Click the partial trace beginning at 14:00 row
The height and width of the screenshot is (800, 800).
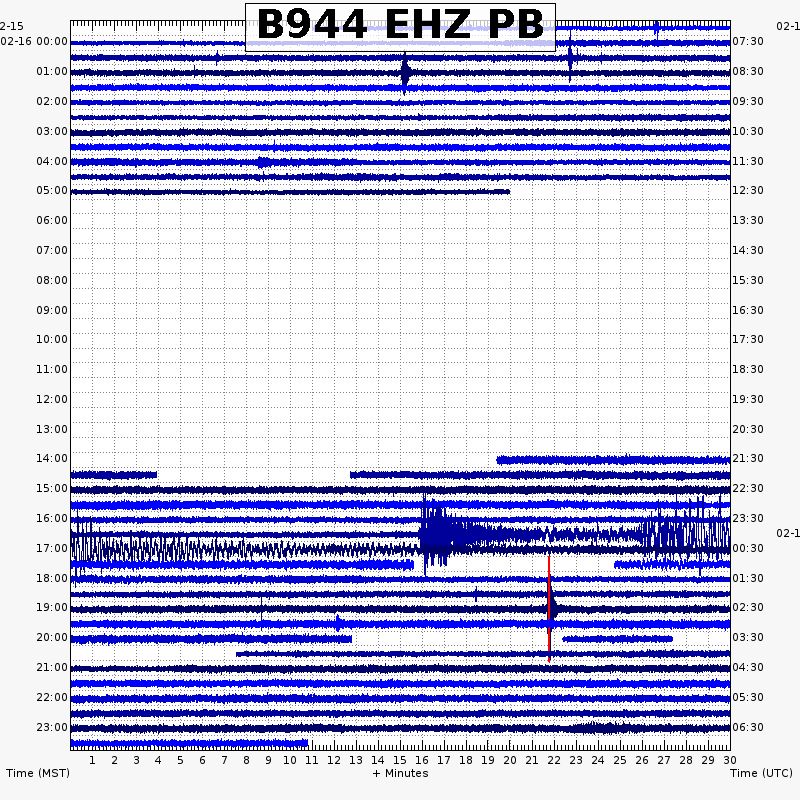[x=613, y=460]
